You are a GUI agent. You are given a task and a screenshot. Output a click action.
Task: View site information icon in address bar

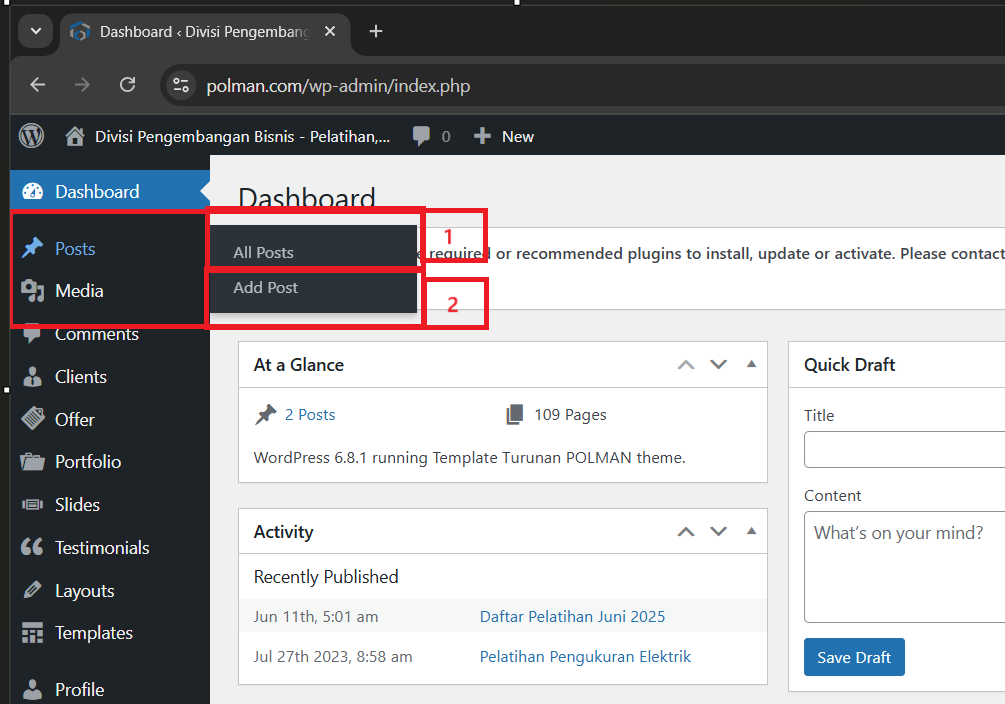point(181,85)
